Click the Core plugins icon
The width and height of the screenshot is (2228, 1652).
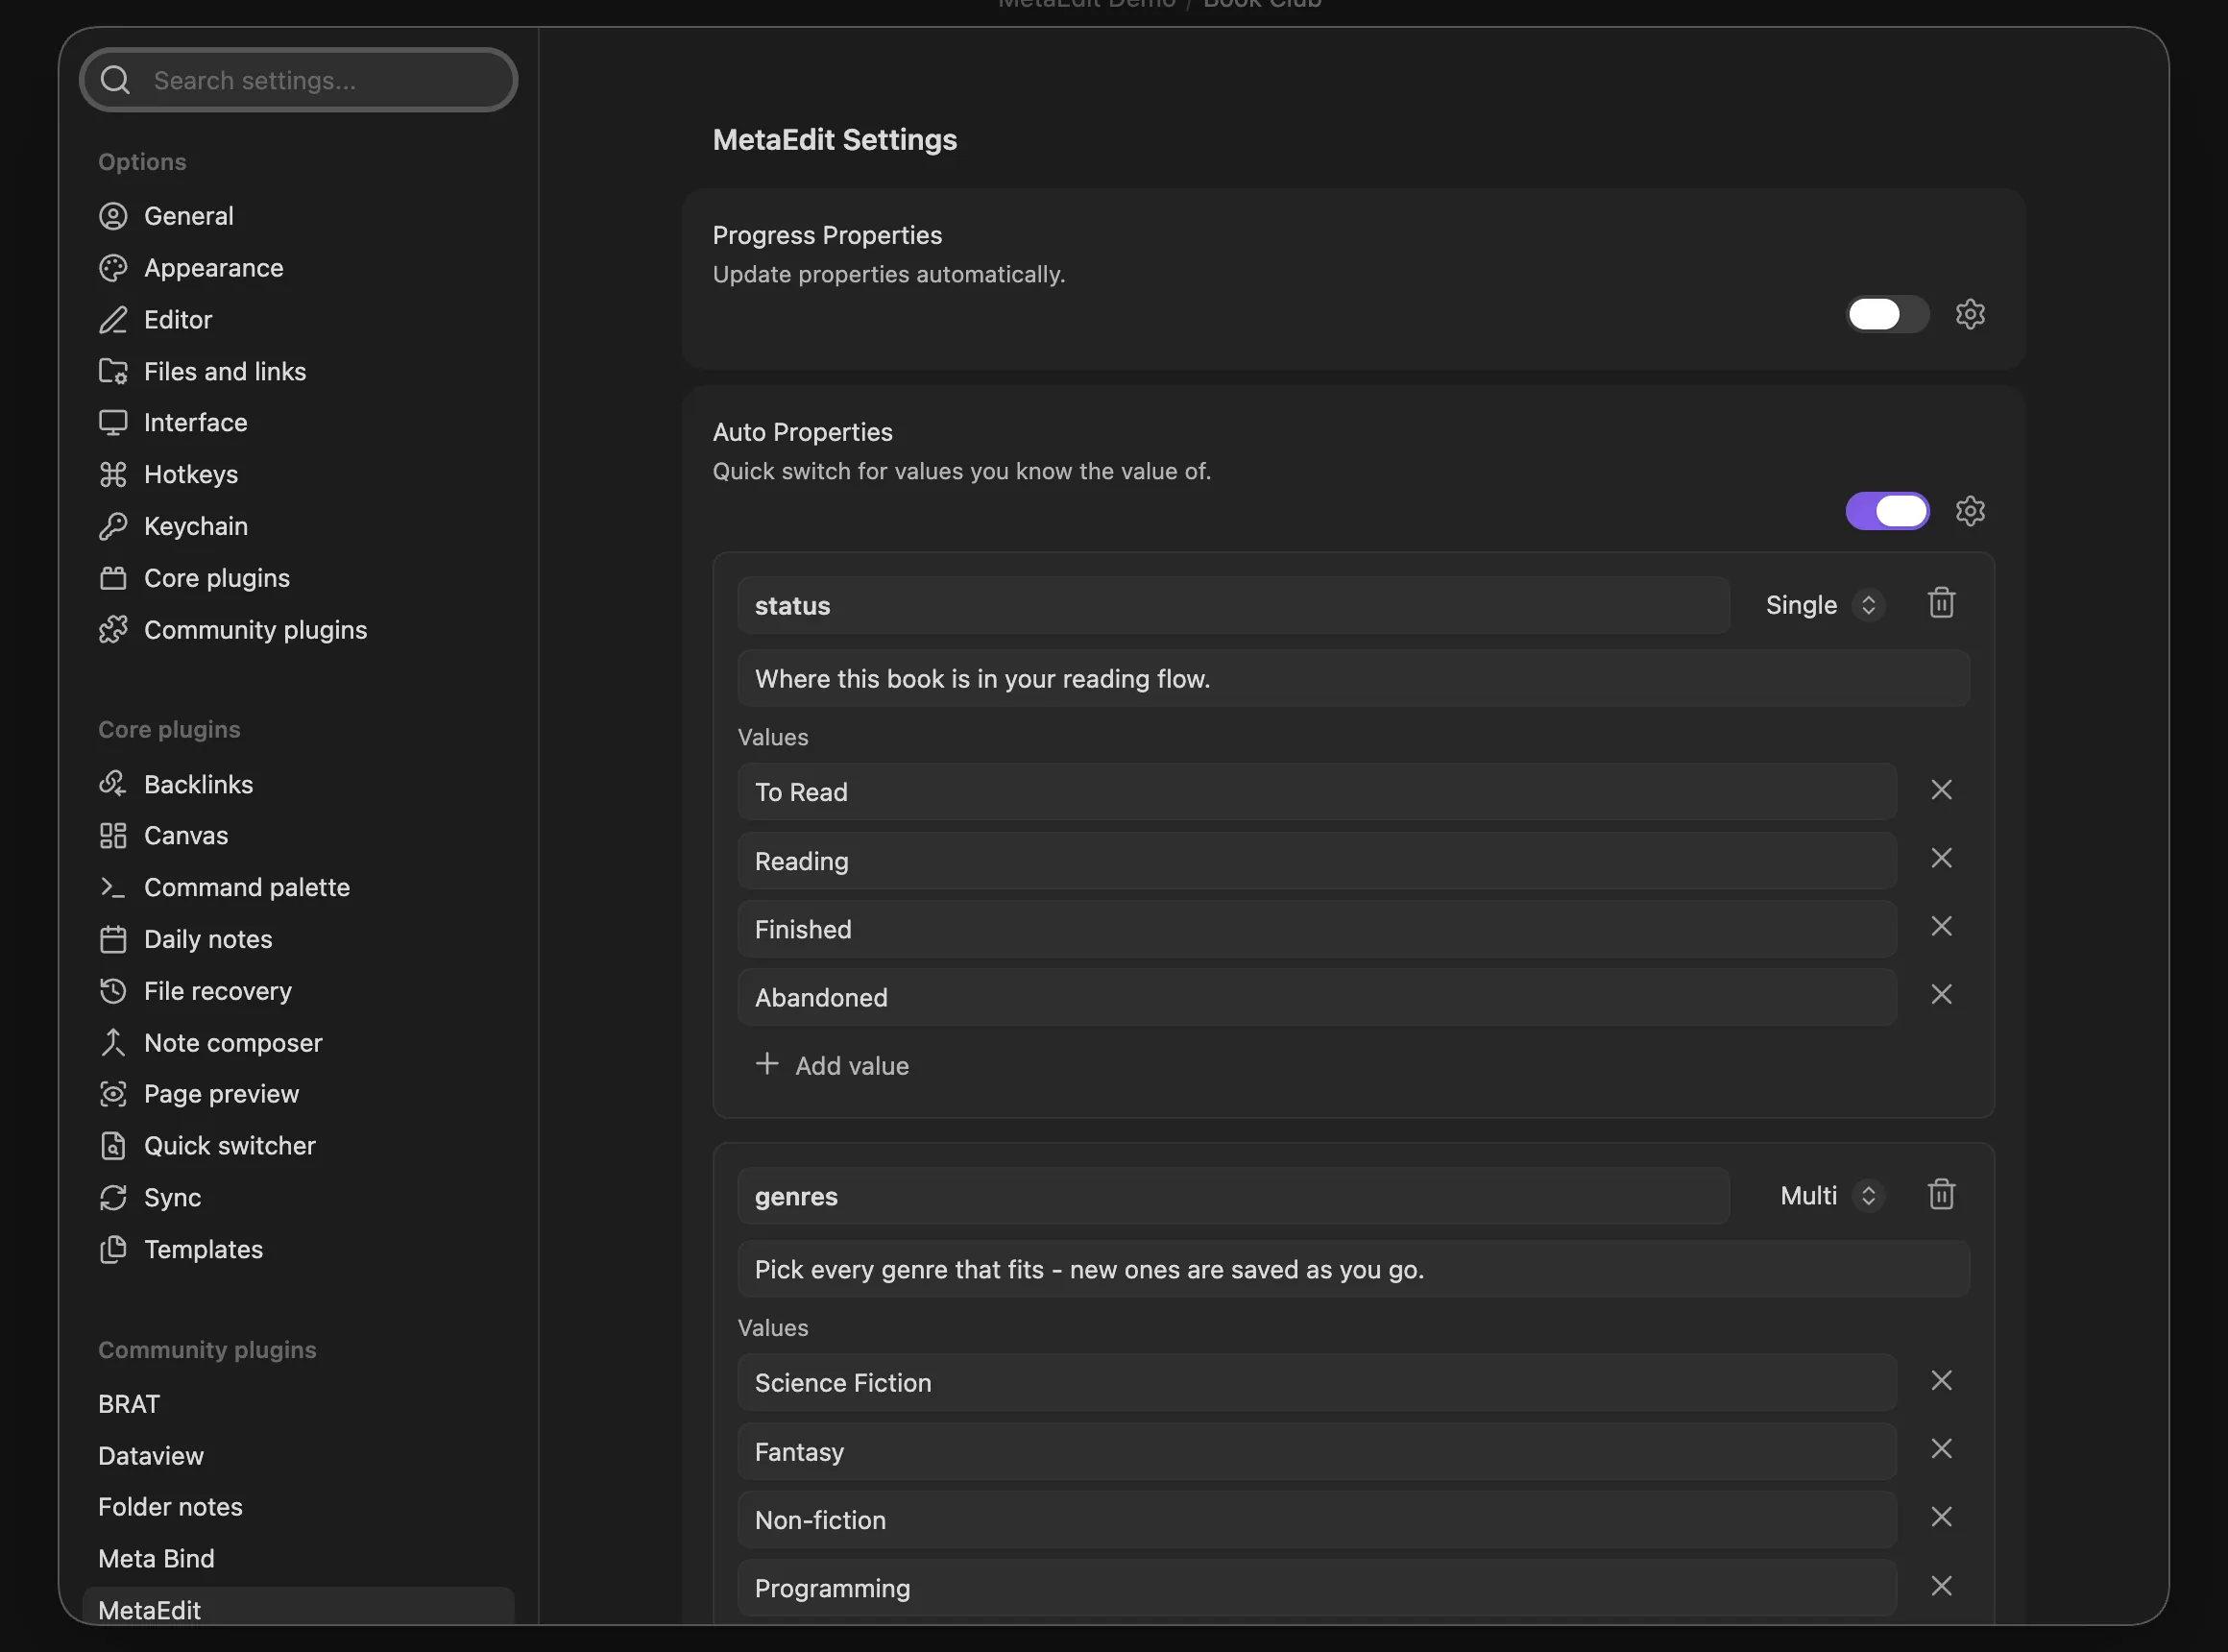(113, 578)
